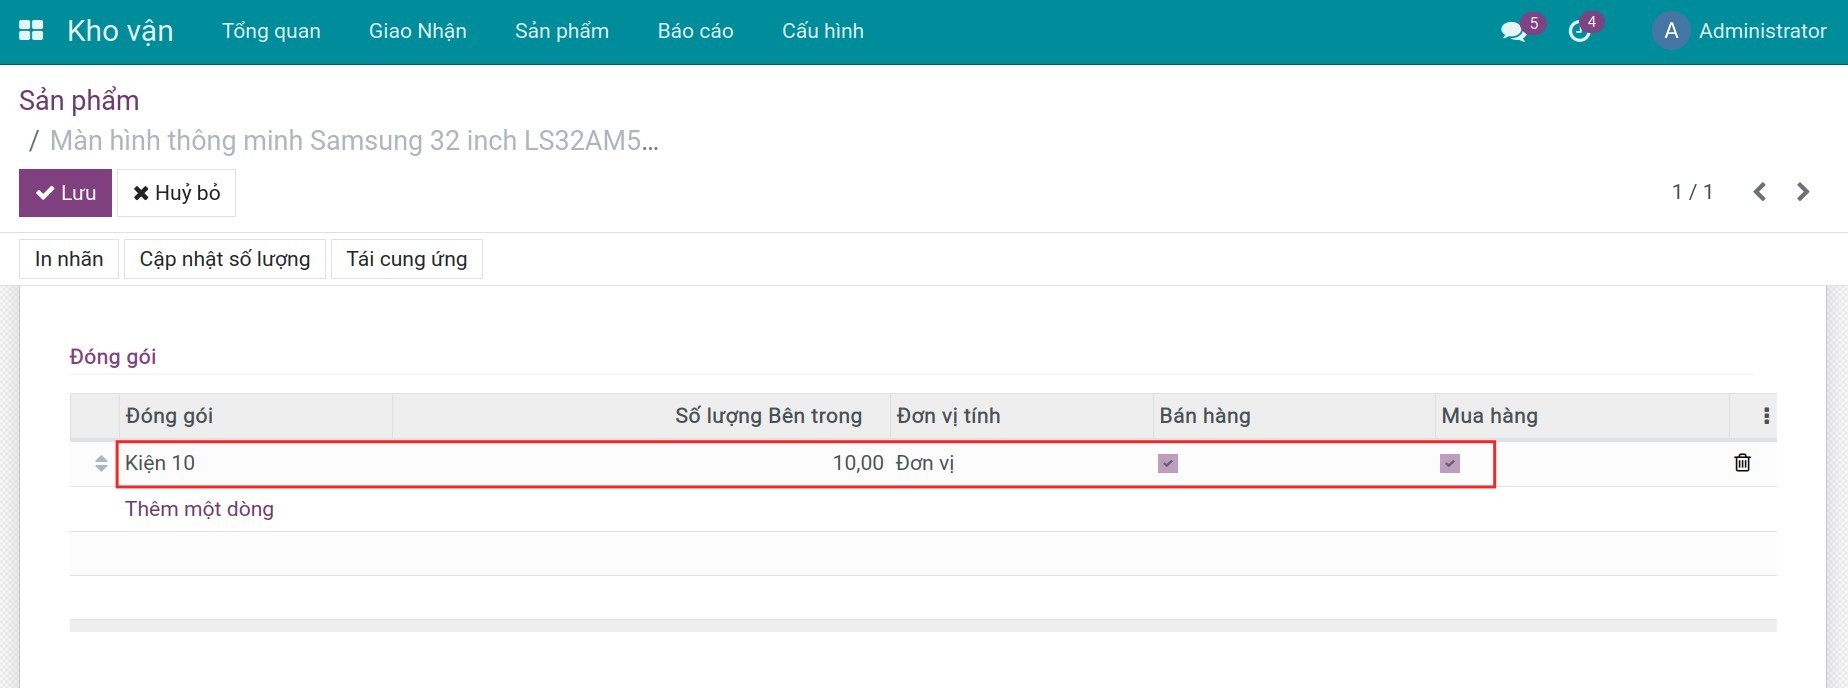The width and height of the screenshot is (1848, 688).
Task: Toggle Mua hàng checkbox for Kiện 10
Action: 1450,463
